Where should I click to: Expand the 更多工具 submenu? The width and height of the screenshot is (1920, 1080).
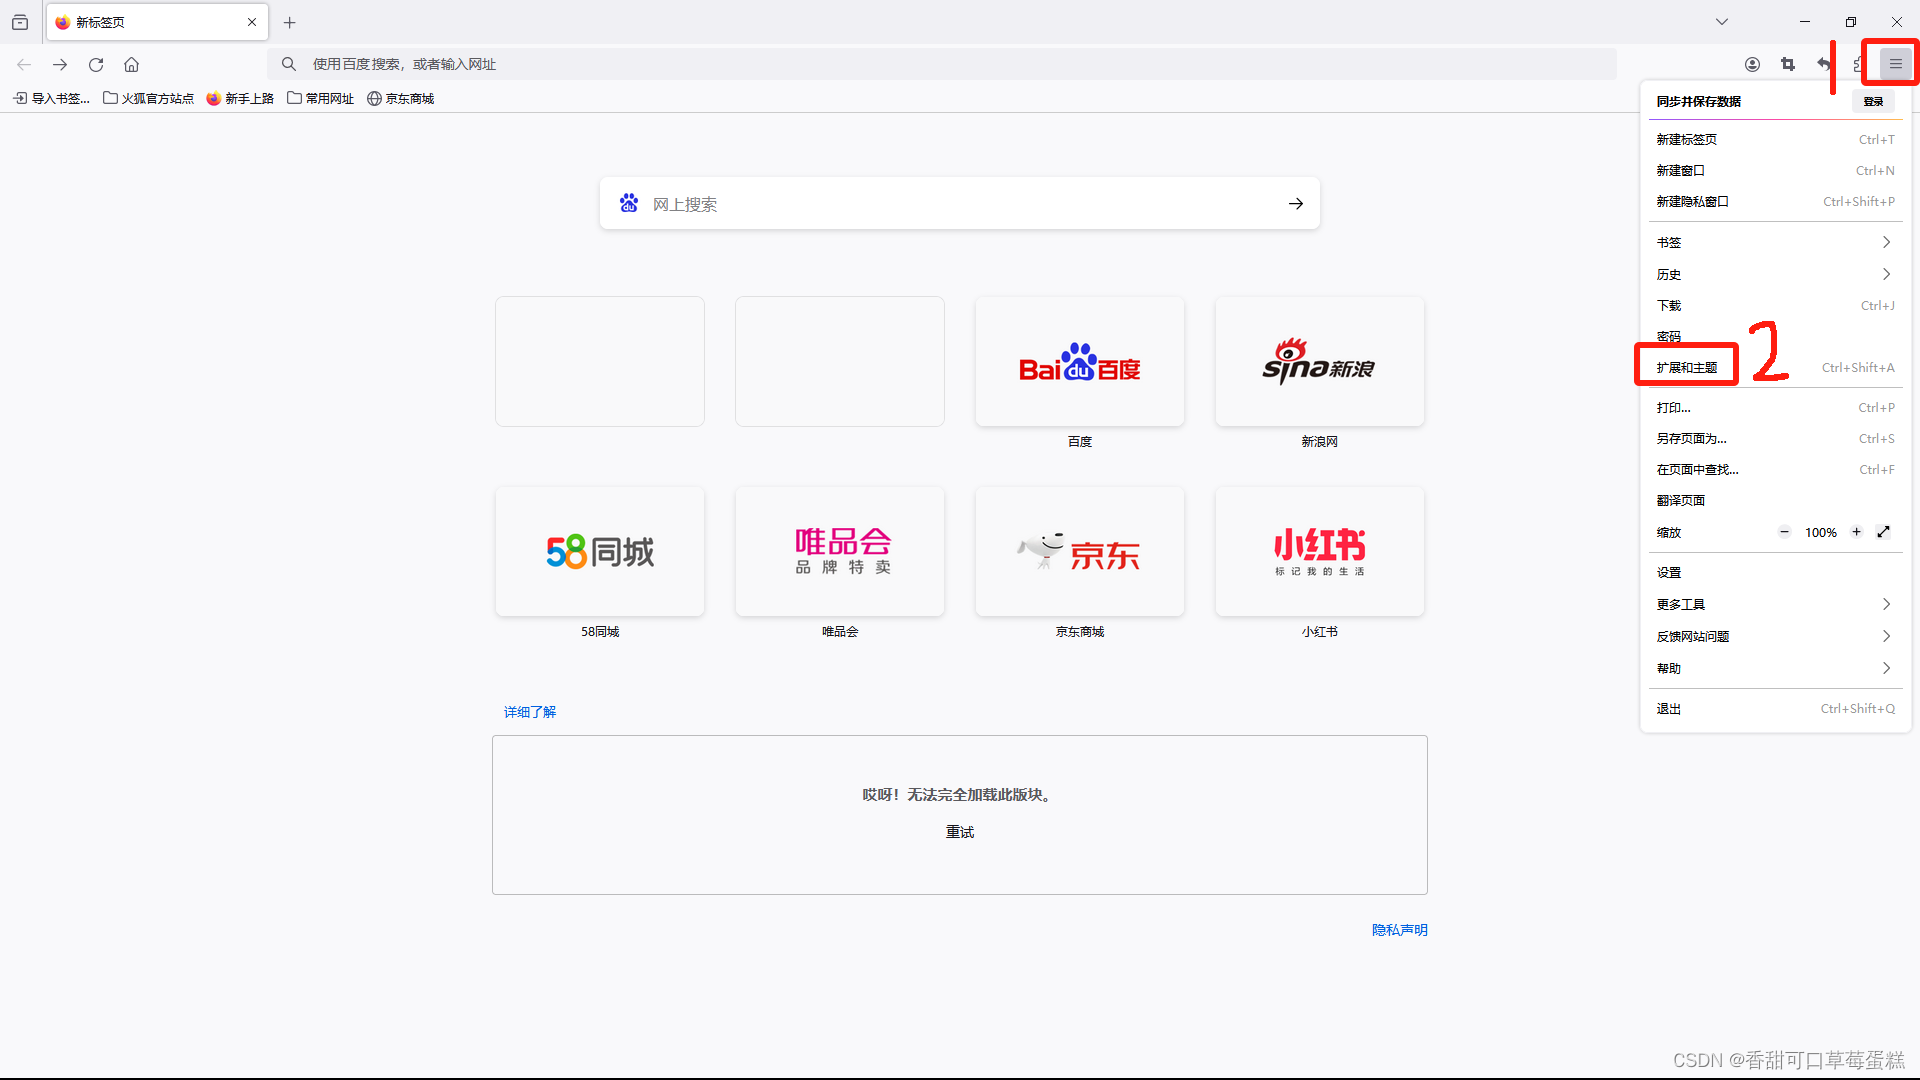pos(1775,604)
